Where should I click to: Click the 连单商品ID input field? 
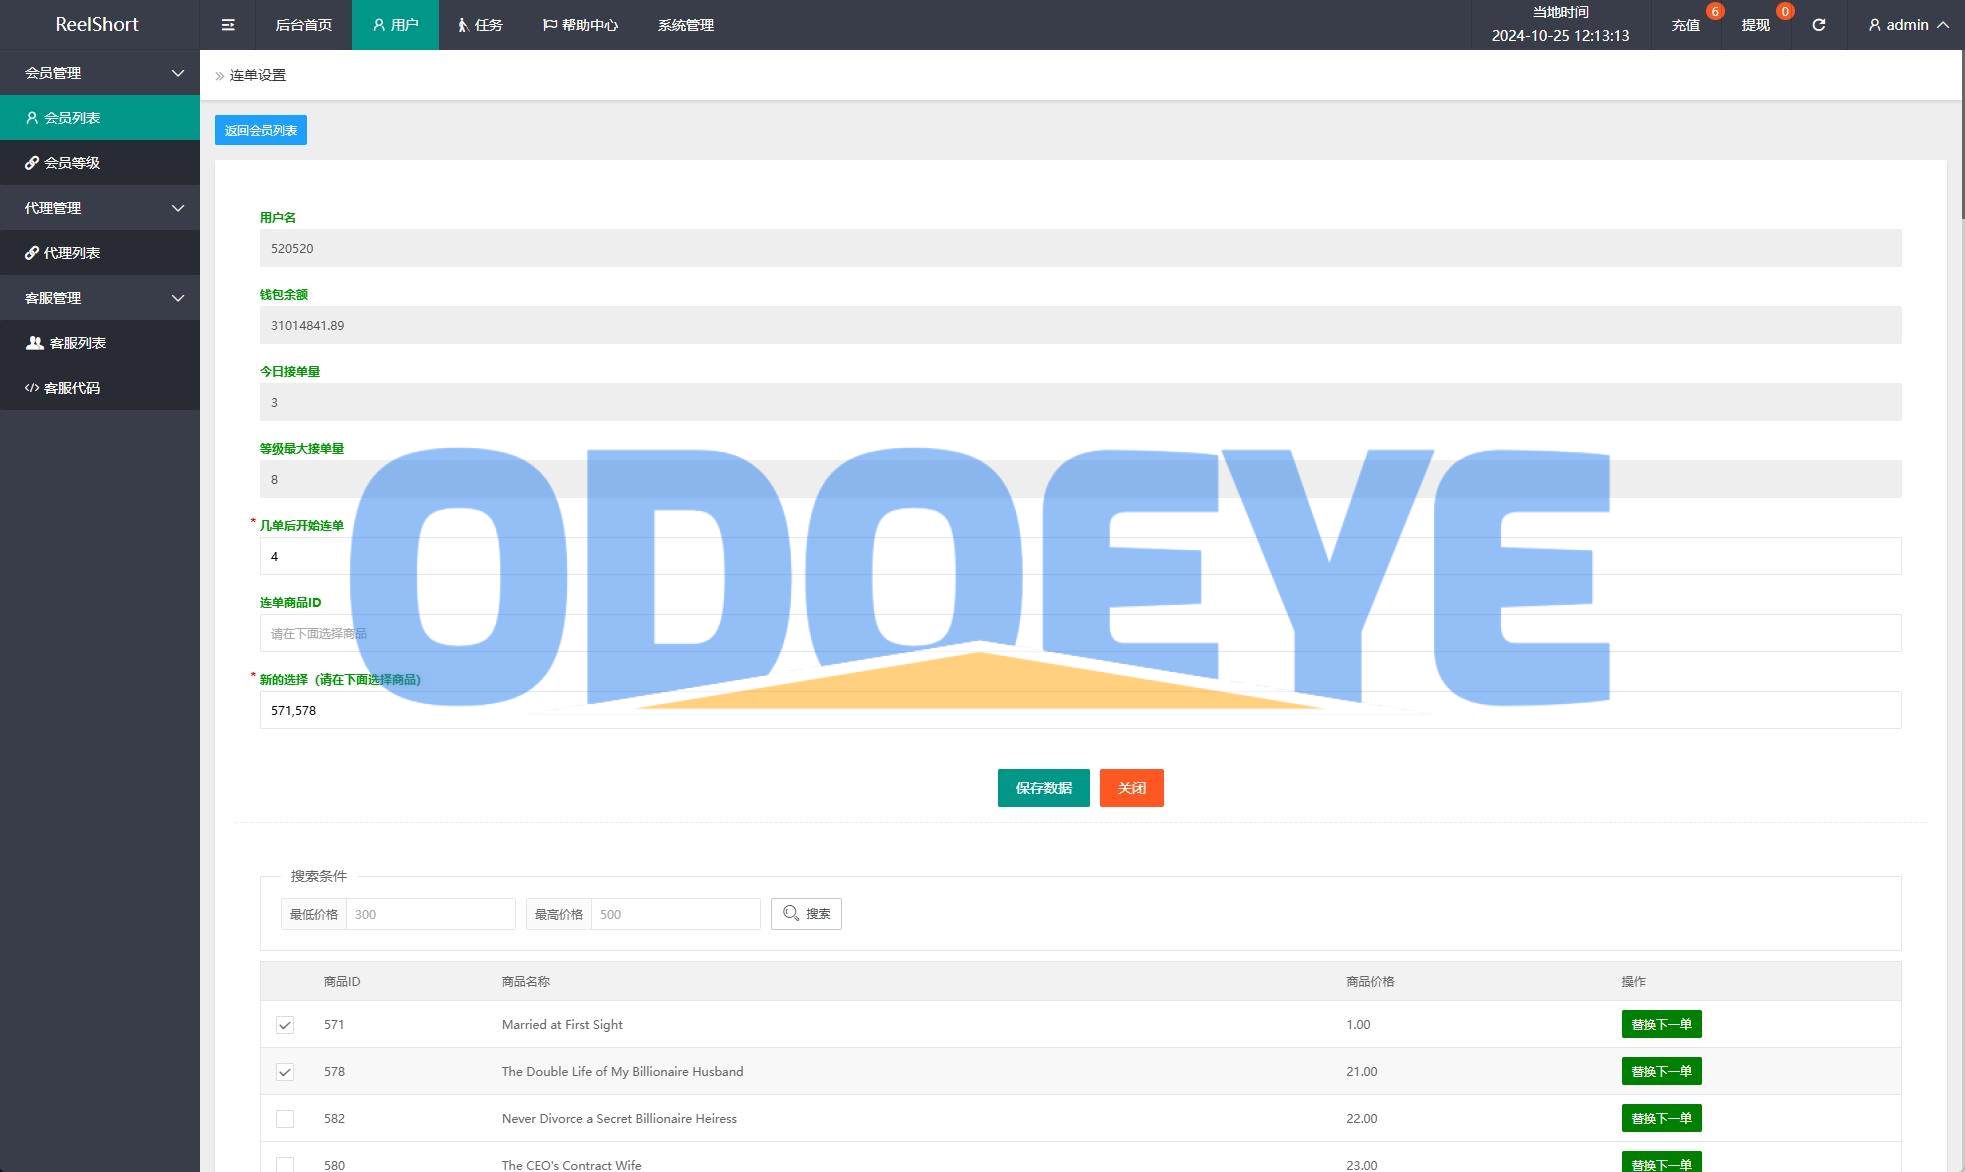(x=1080, y=633)
